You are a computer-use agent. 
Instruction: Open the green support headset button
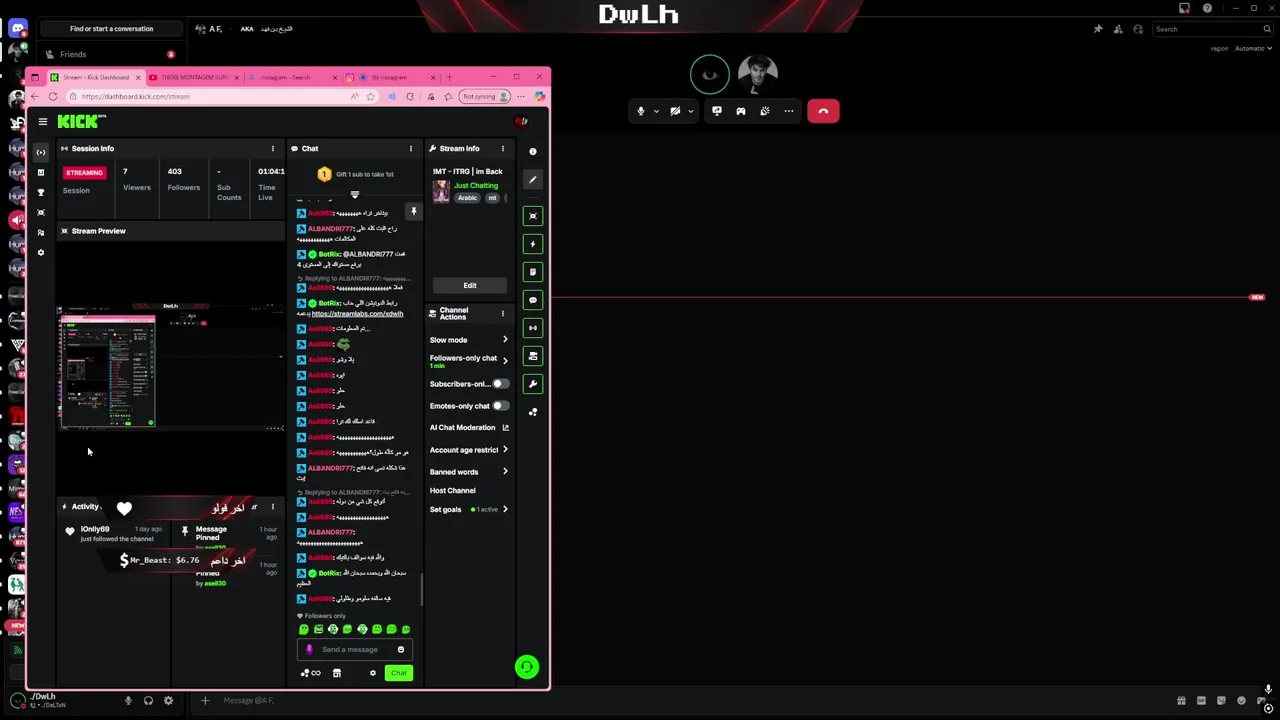527,667
